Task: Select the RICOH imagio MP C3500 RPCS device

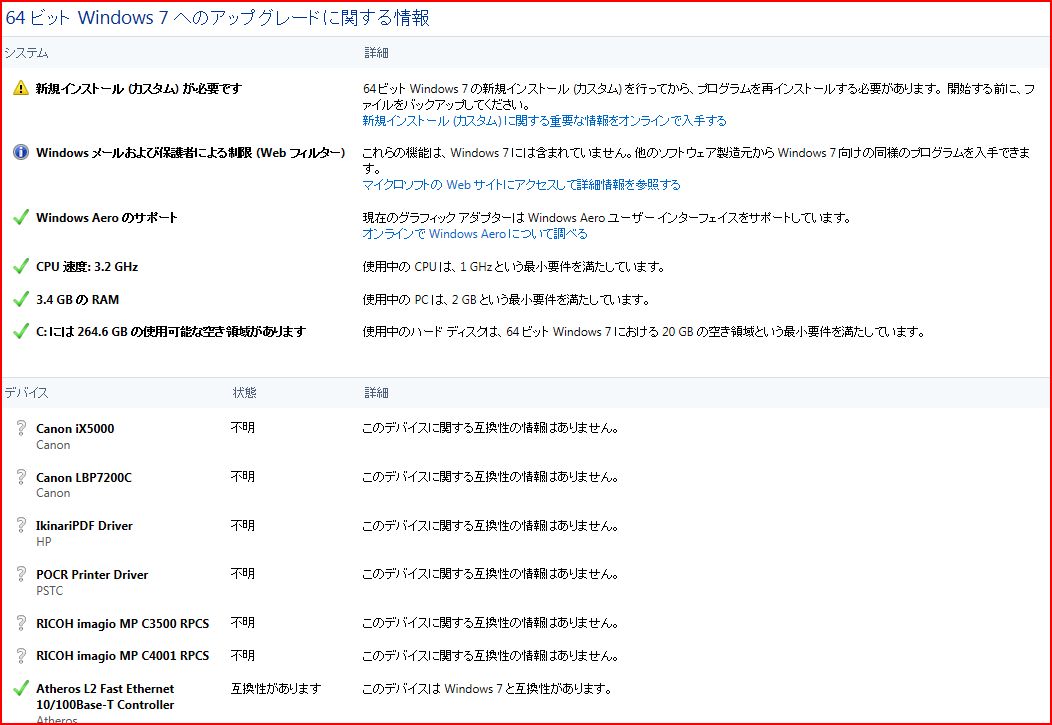Action: click(x=123, y=624)
